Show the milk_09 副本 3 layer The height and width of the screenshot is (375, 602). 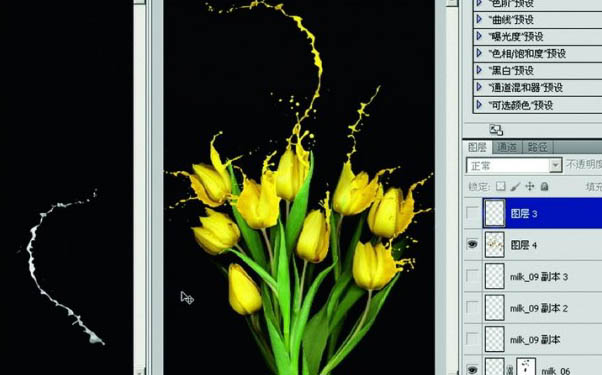click(x=472, y=276)
